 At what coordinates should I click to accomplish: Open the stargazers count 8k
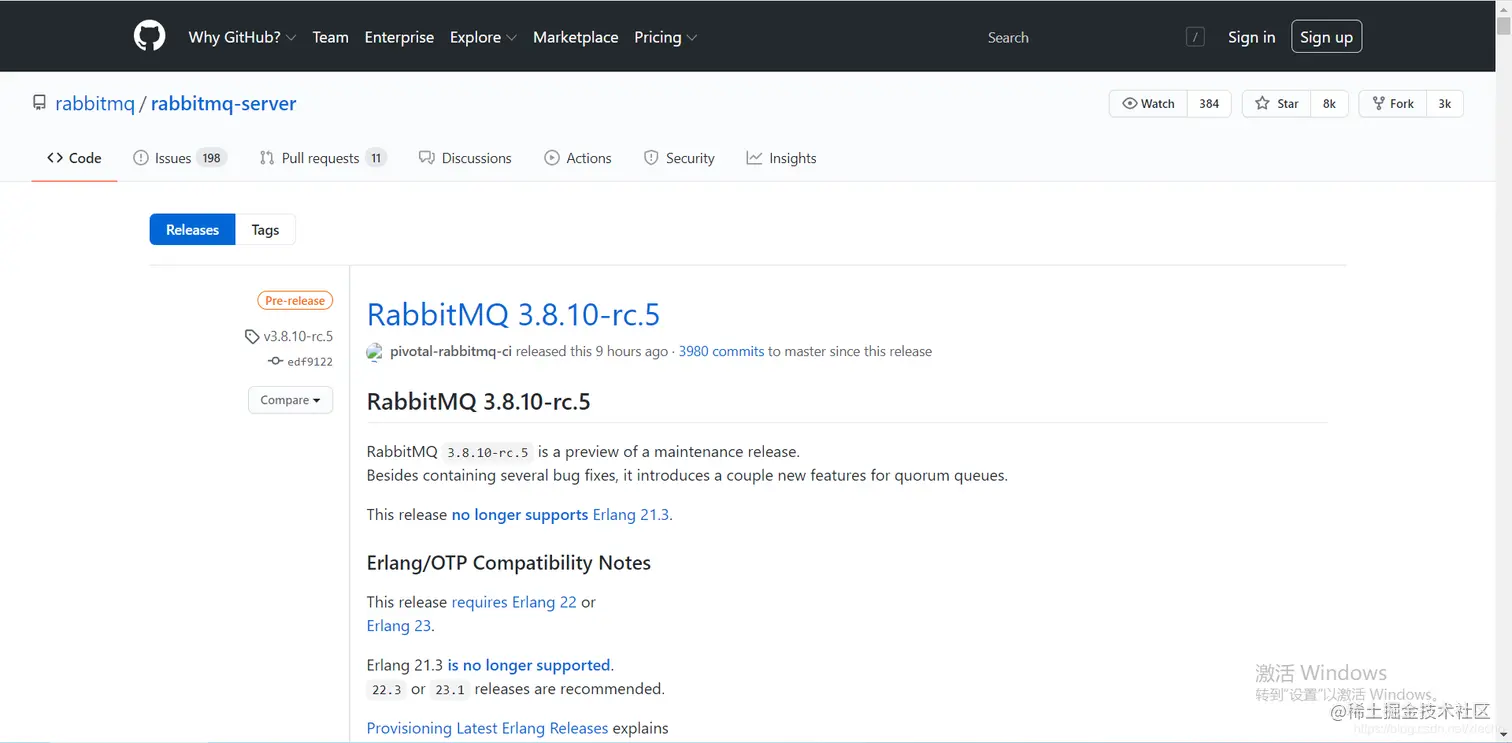(x=1329, y=104)
